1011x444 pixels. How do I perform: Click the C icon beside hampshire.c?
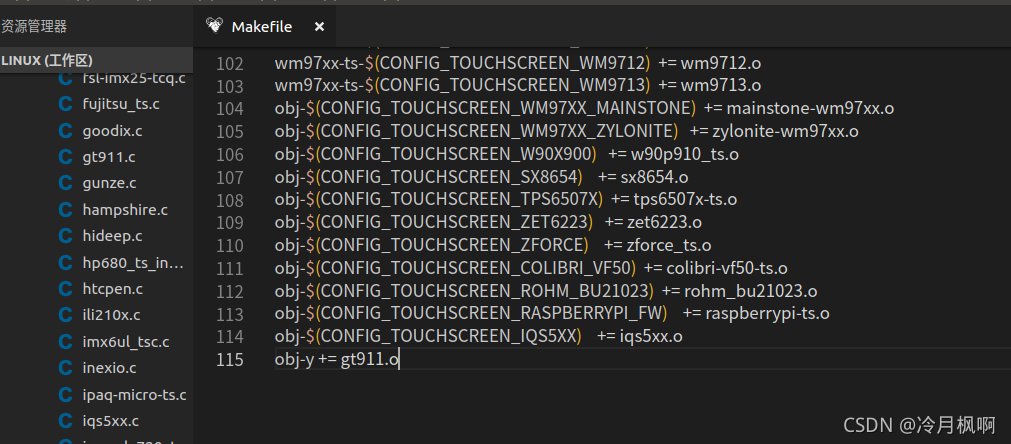point(65,210)
